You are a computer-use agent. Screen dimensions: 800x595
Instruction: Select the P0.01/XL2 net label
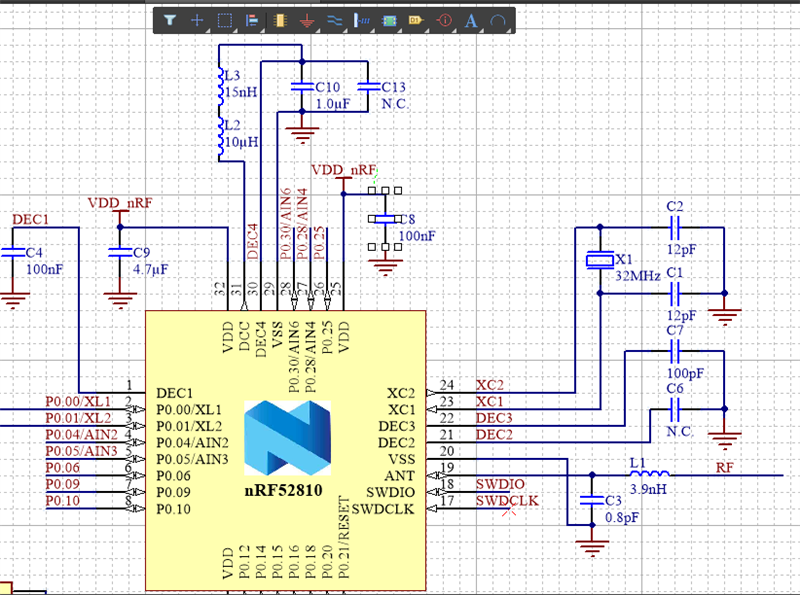(x=79, y=418)
